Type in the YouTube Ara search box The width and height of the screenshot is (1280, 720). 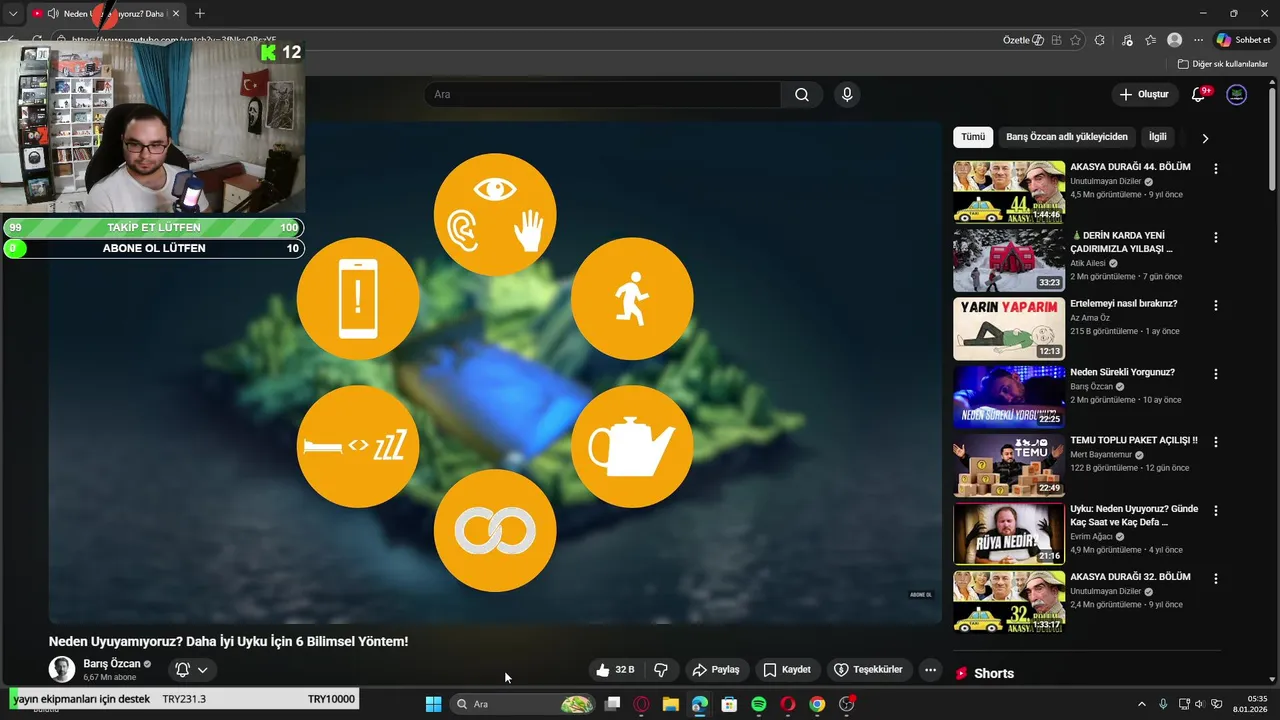tap(603, 95)
